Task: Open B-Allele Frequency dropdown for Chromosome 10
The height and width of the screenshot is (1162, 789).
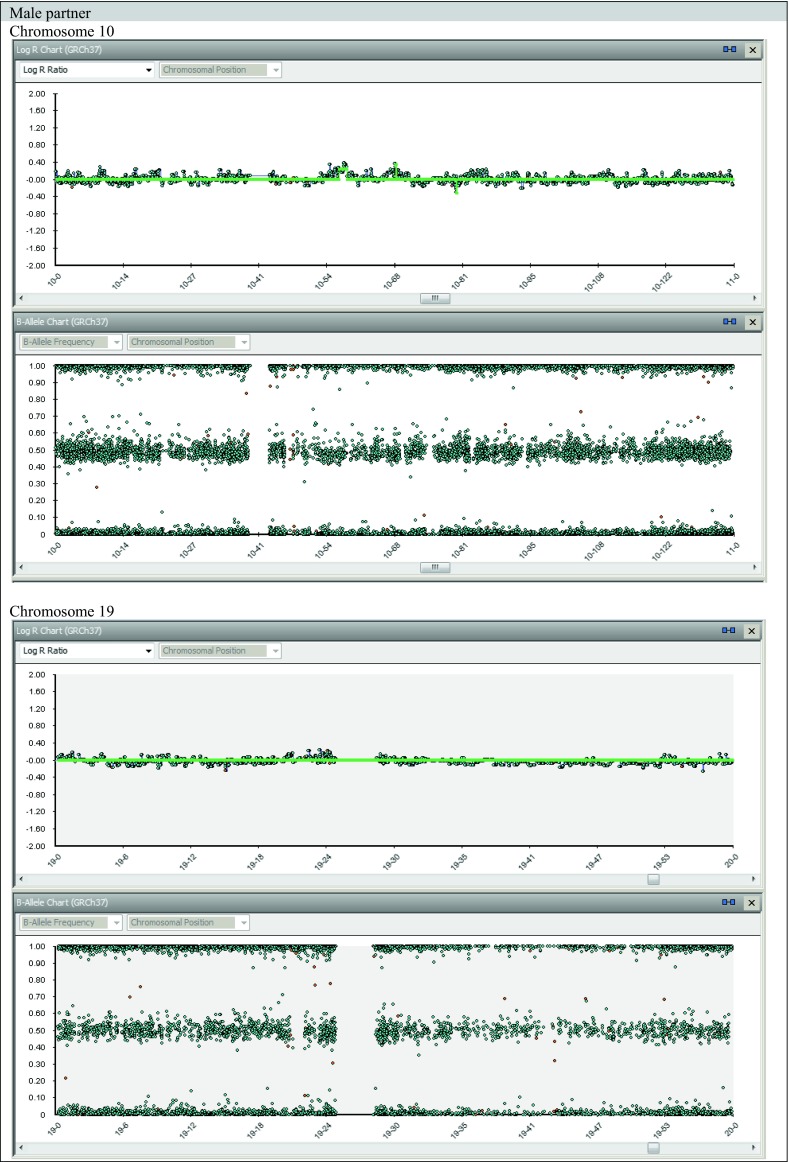Action: (x=70, y=342)
